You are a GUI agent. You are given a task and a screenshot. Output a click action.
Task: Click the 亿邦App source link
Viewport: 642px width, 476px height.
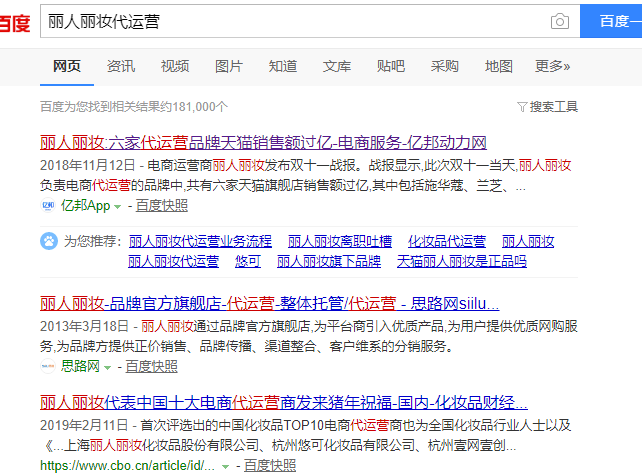86,205
